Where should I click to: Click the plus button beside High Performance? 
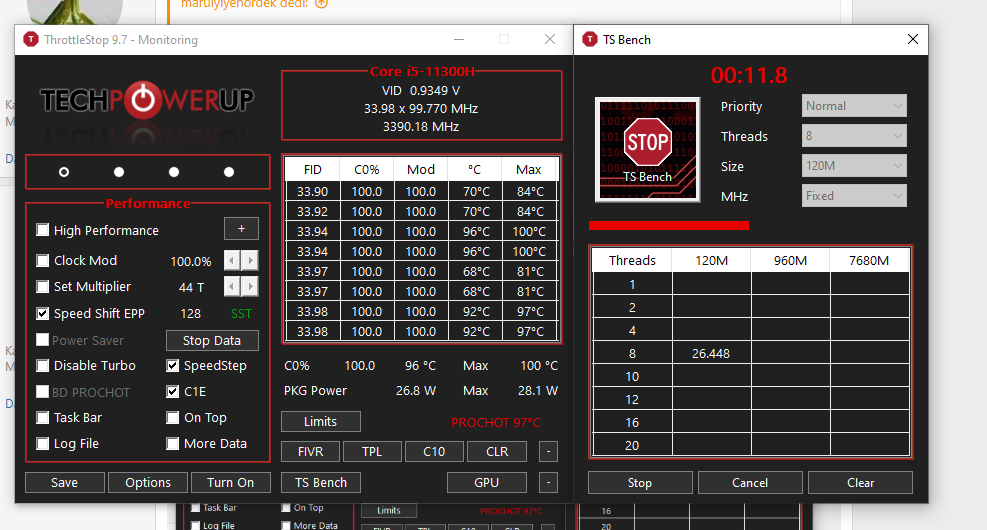pyautogui.click(x=241, y=229)
